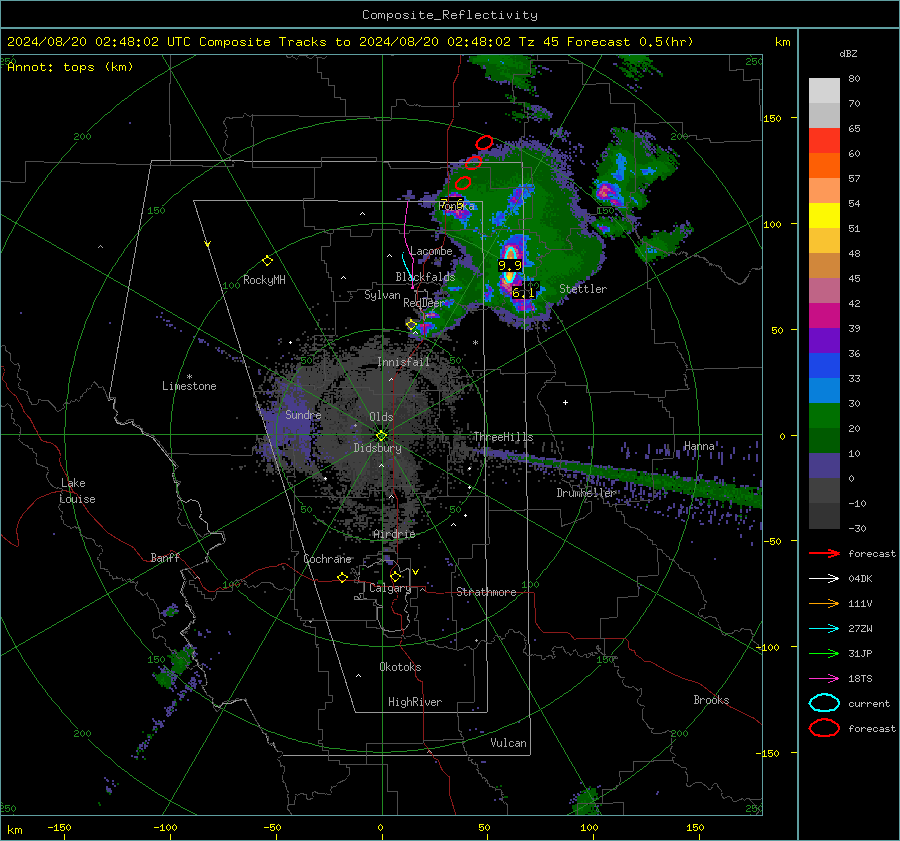This screenshot has height=841, width=900.
Task: Select the white 04DK track arrow
Action: [824, 579]
